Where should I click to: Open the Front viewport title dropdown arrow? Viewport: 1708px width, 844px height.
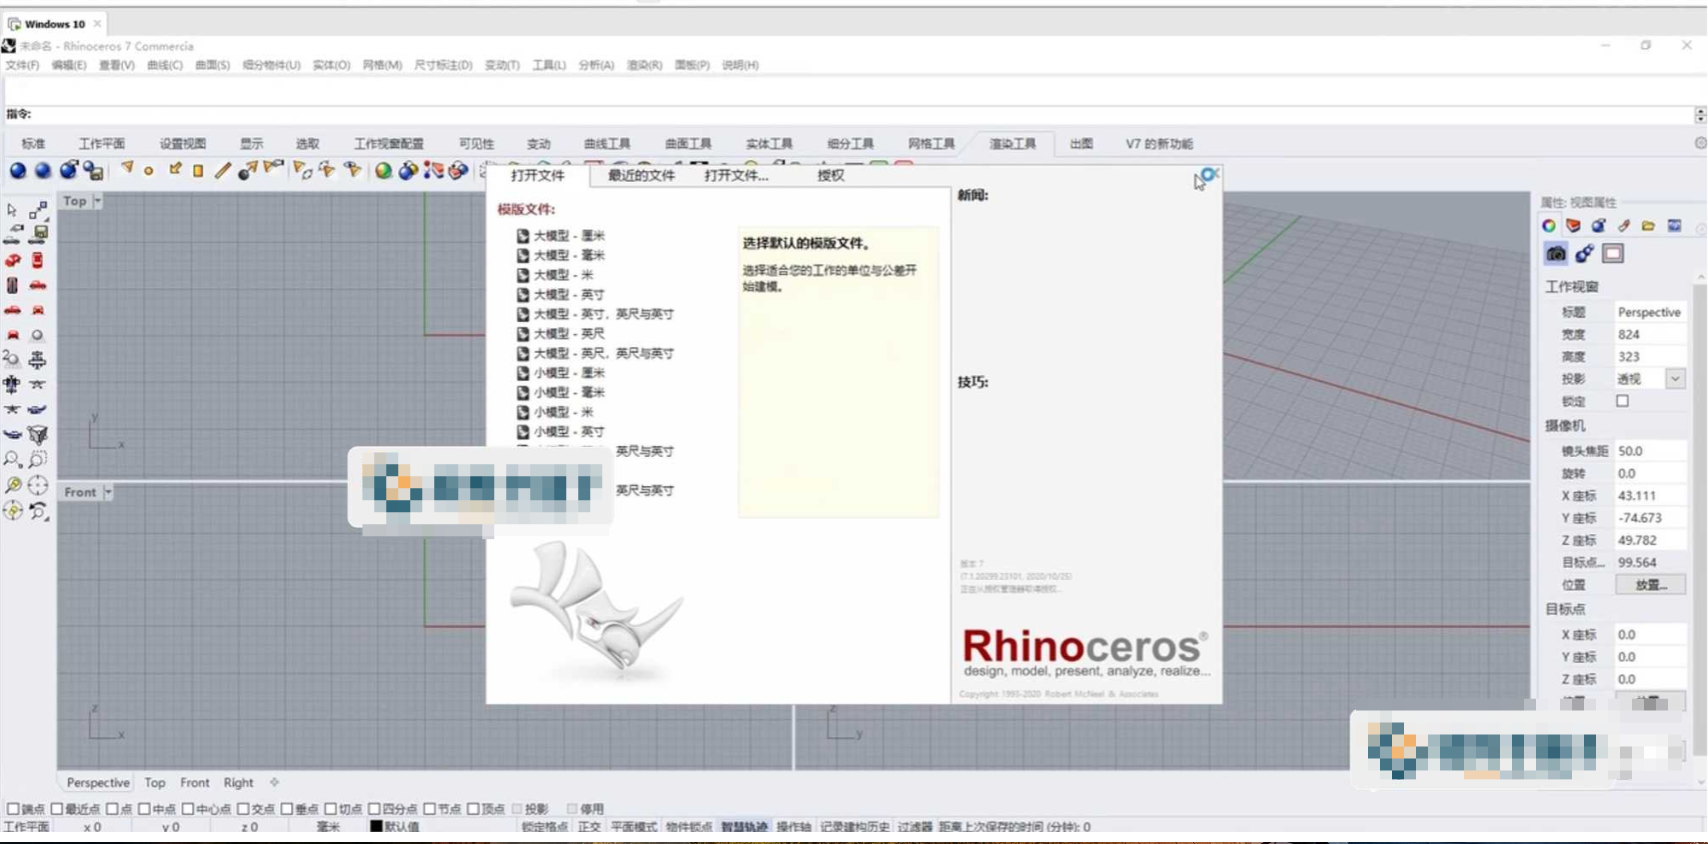pos(108,492)
